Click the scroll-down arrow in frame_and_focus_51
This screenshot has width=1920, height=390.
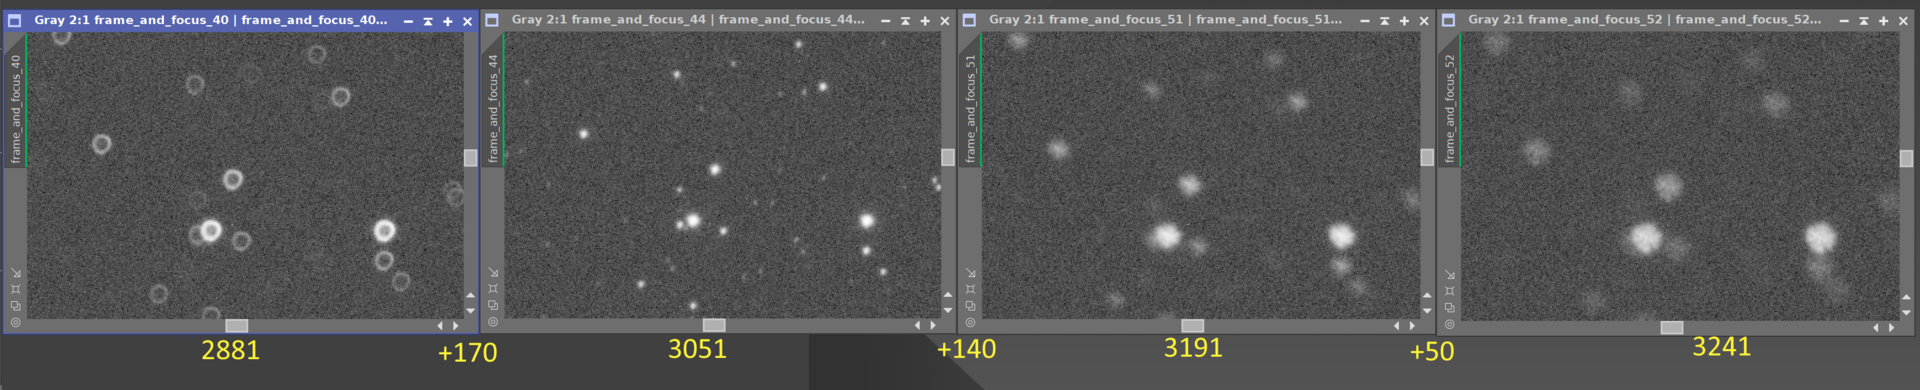point(1426,311)
